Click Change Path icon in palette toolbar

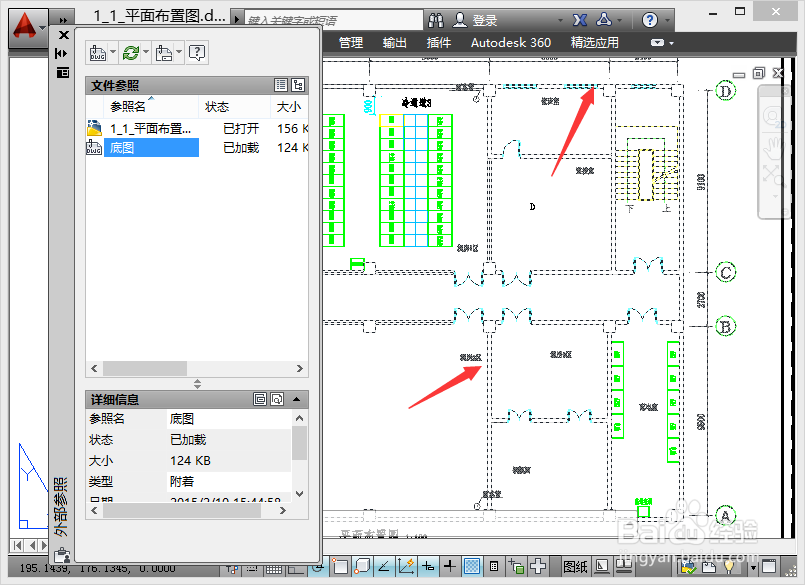coord(164,52)
